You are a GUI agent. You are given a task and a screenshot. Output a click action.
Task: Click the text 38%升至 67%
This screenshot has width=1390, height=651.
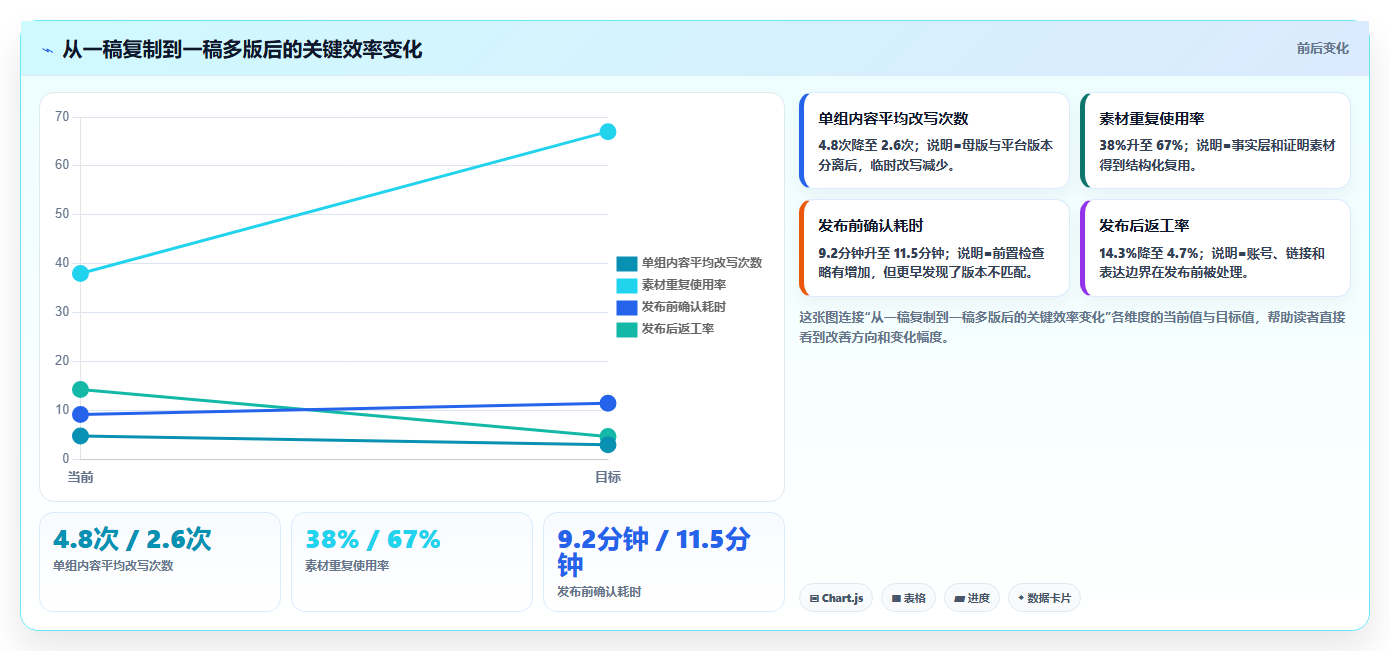click(x=1142, y=145)
